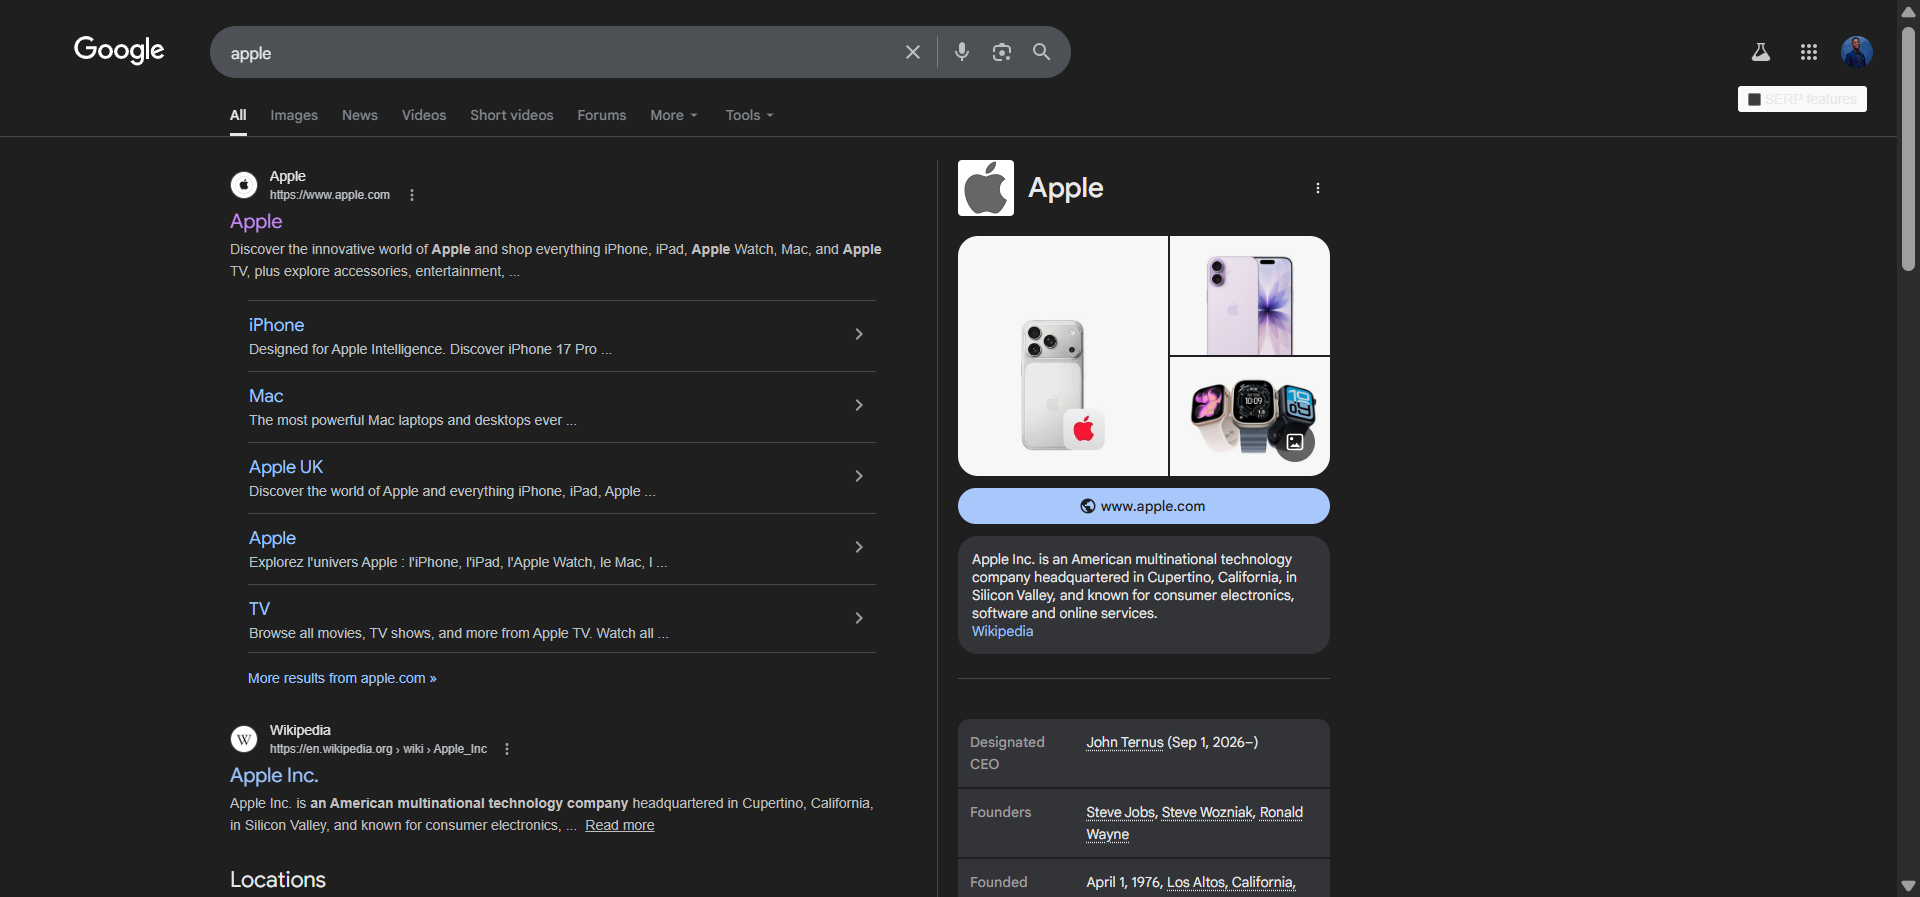Expand the More dropdown

tap(674, 115)
